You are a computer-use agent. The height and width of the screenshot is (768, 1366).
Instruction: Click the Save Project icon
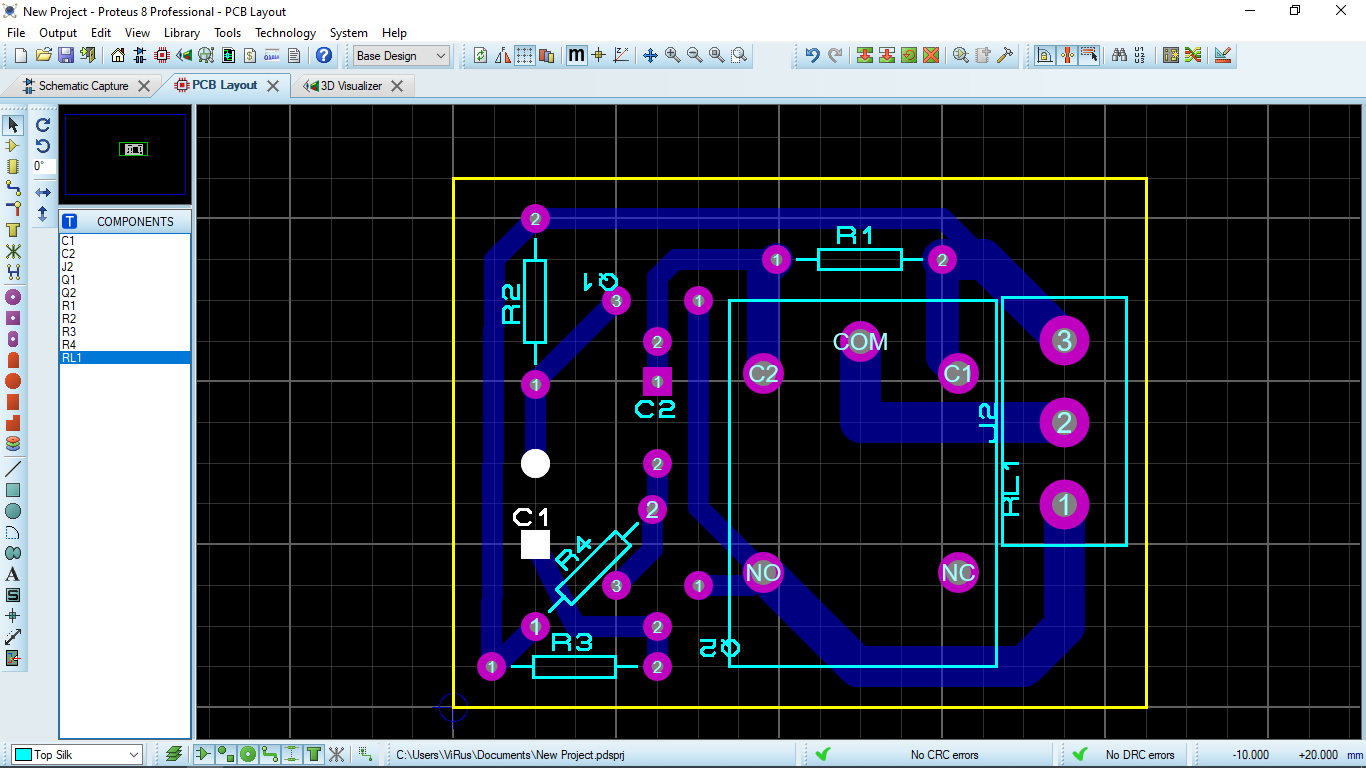tap(66, 56)
